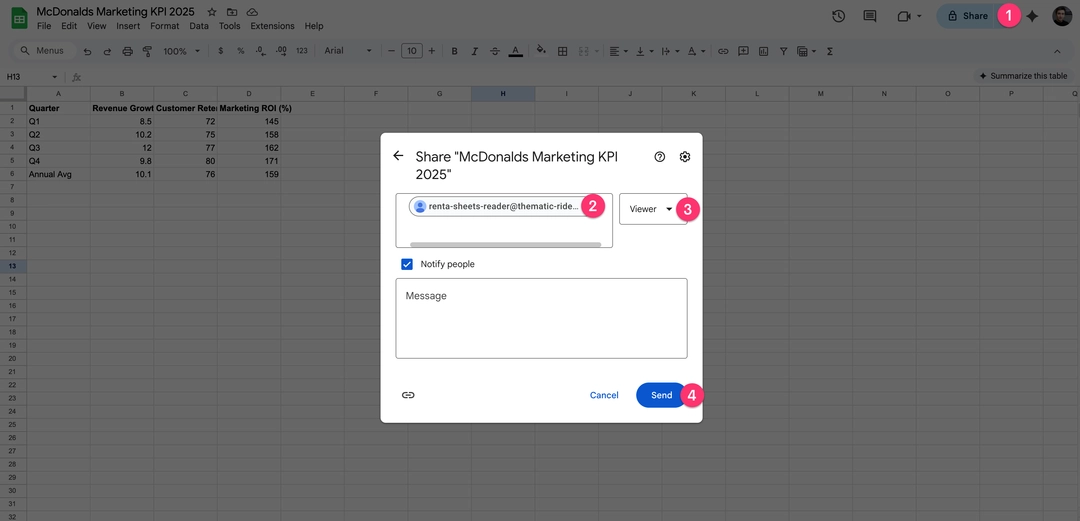Open the Extensions menu
The image size is (1080, 521).
pos(272,26)
